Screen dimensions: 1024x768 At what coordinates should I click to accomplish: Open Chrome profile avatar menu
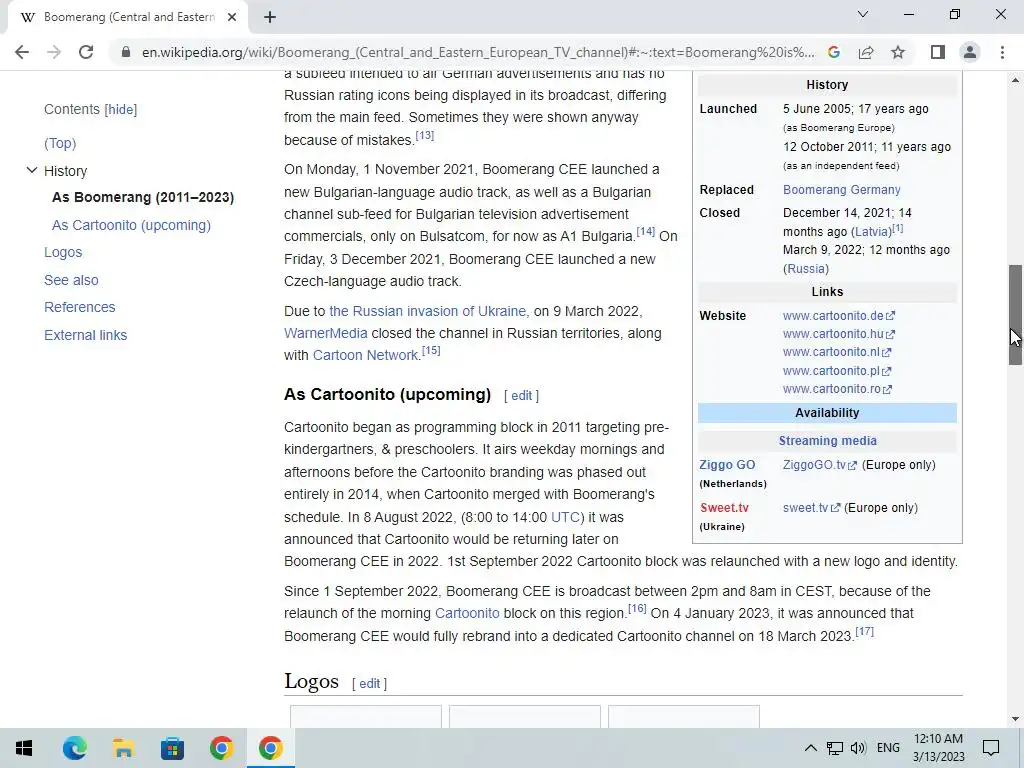click(x=970, y=52)
